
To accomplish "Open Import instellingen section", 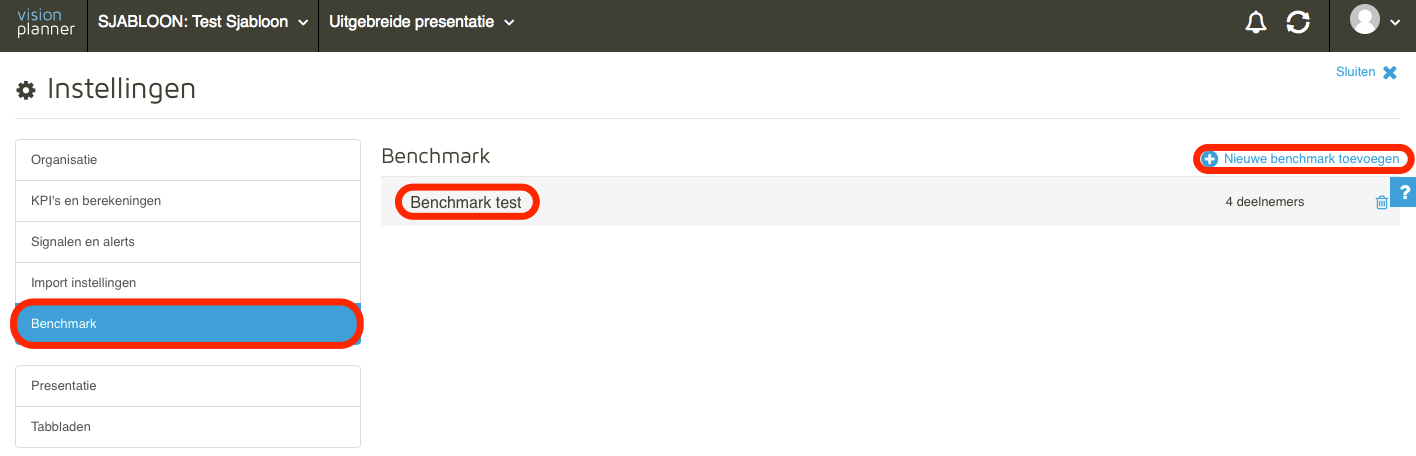I will pos(188,283).
